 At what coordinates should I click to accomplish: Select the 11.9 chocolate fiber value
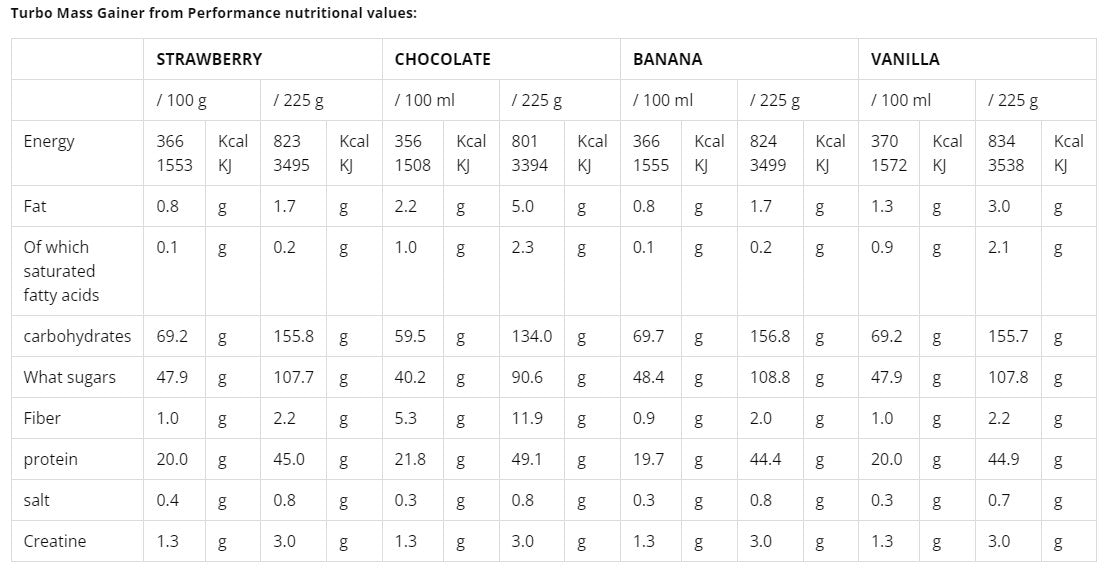525,418
